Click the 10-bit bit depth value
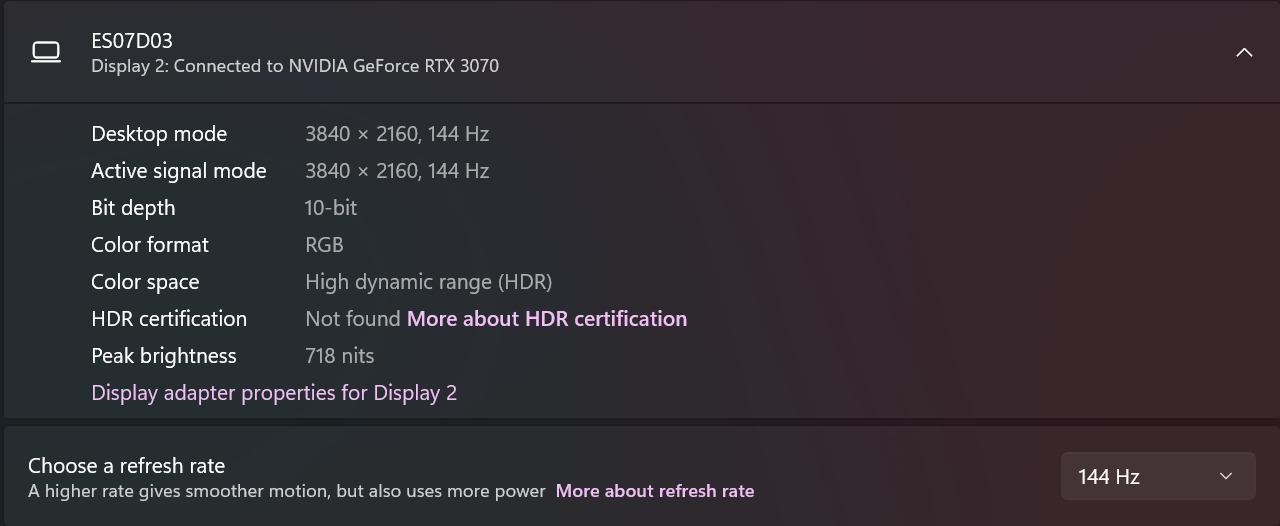Screen dimensions: 1280x526 tap(331, 208)
